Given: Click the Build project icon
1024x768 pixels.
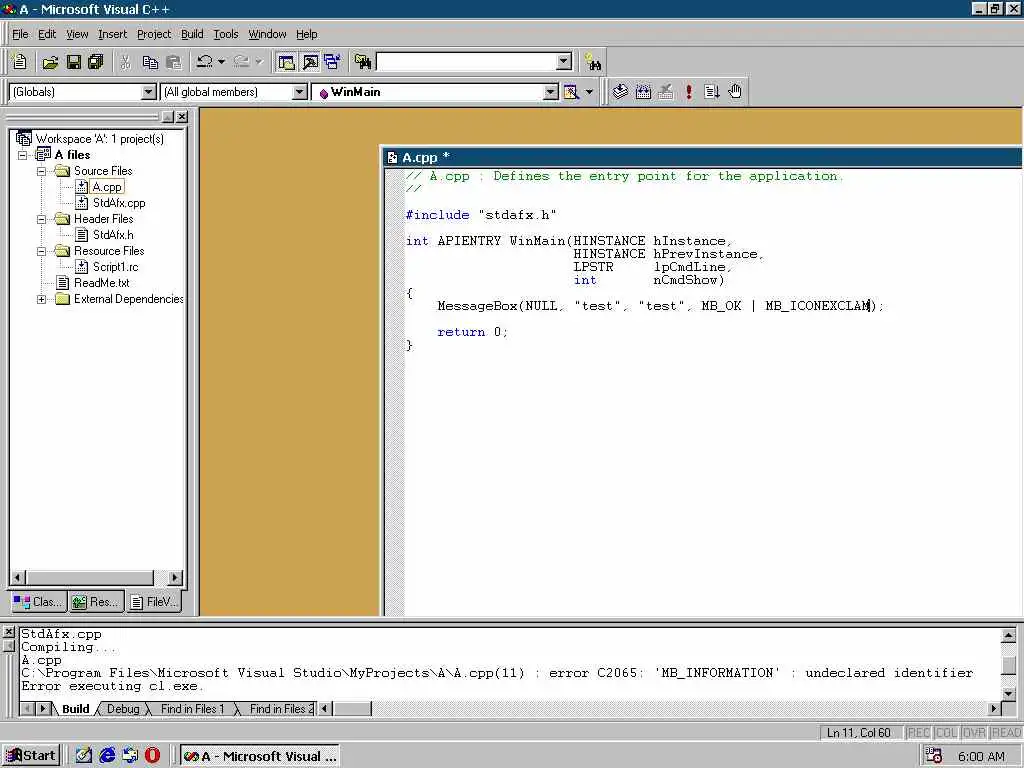Looking at the screenshot, I should [x=643, y=91].
